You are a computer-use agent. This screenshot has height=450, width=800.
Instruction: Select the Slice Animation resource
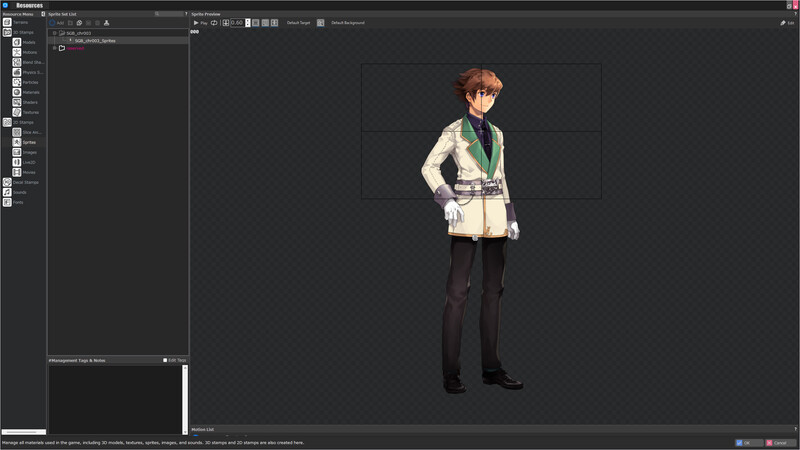pyautogui.click(x=27, y=132)
